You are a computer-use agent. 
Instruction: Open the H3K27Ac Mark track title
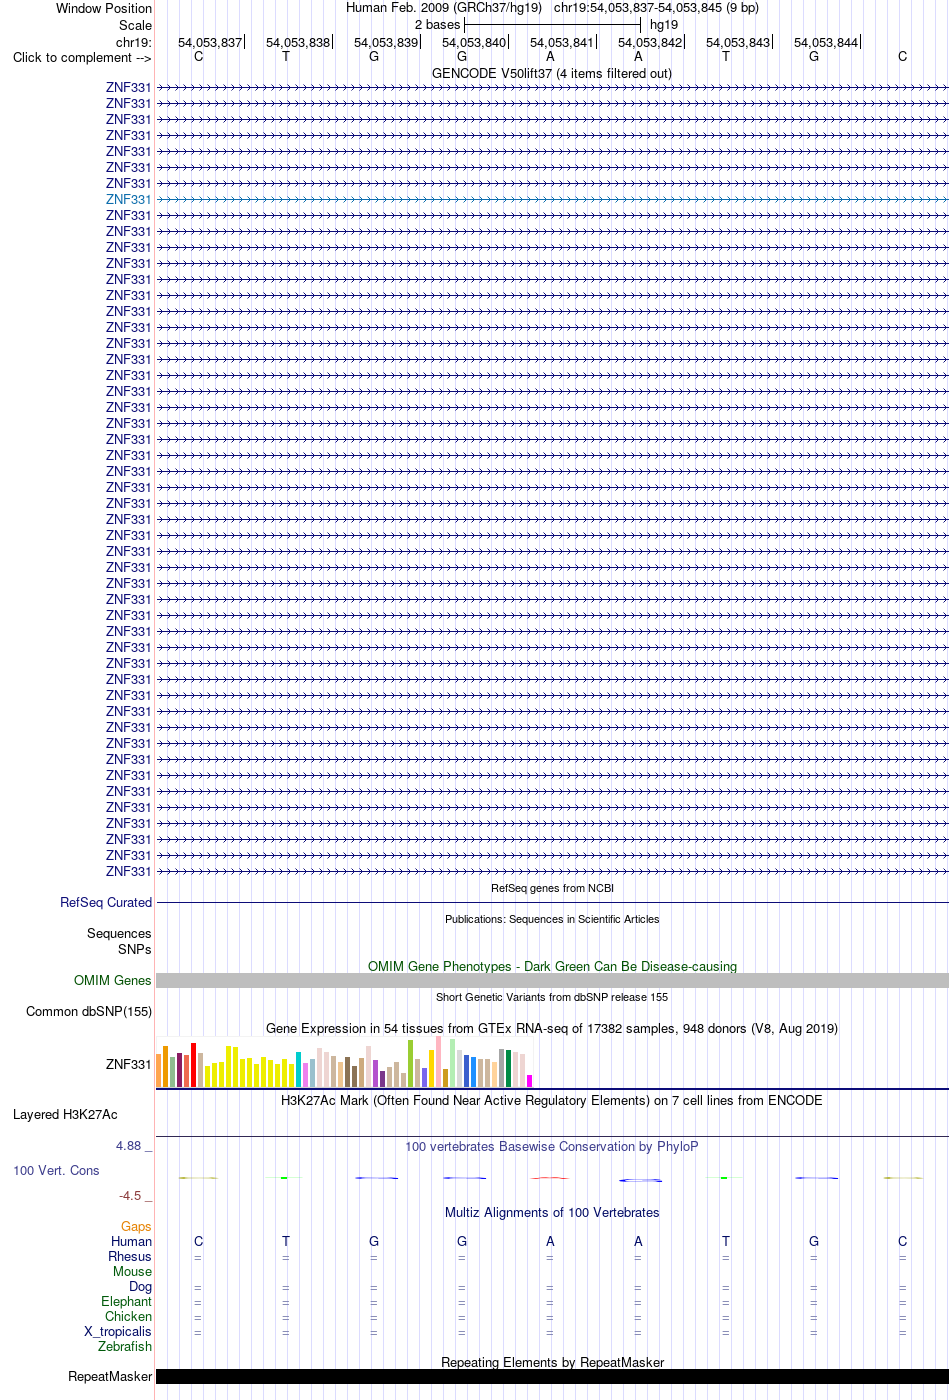pos(552,1100)
